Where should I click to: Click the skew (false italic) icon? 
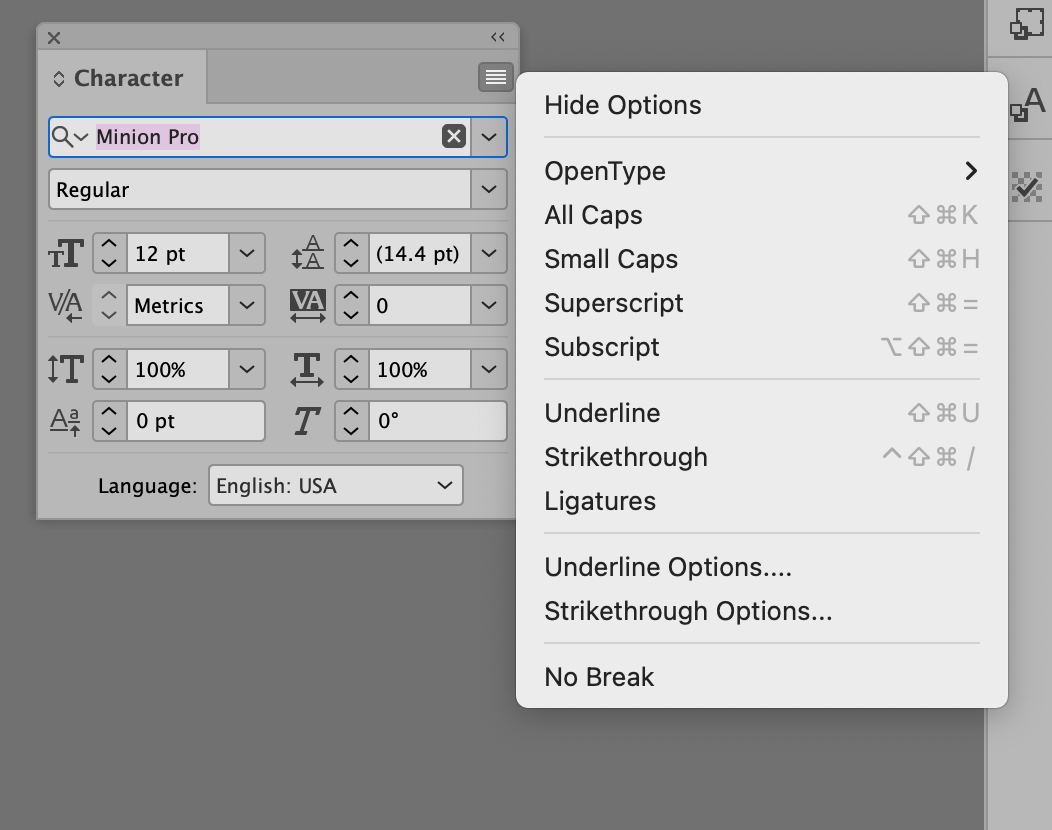(309, 420)
